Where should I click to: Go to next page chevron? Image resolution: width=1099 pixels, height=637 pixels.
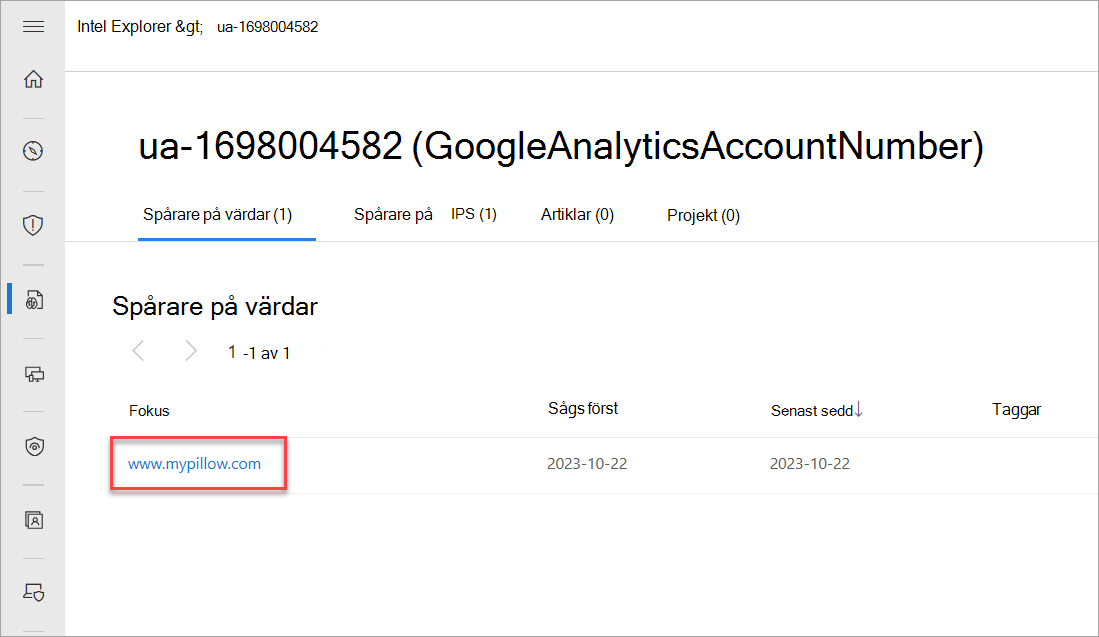pos(191,350)
